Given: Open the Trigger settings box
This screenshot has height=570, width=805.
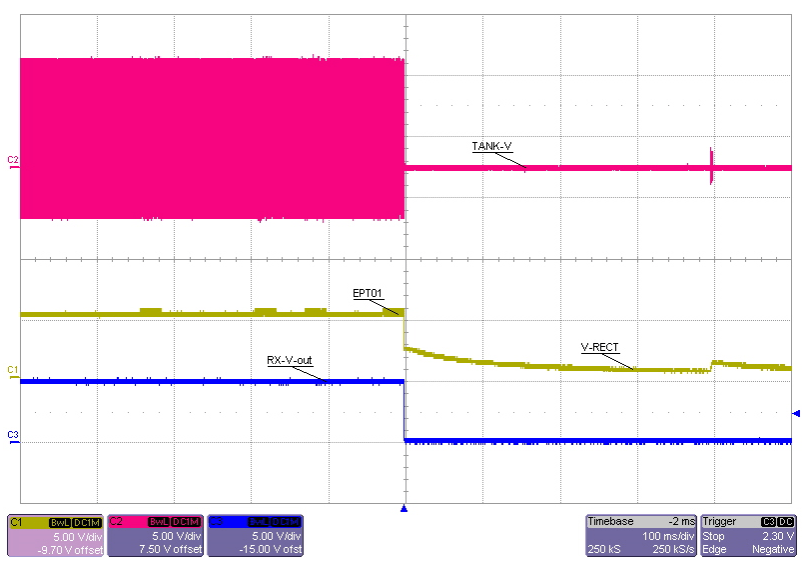Looking at the screenshot, I should [748, 535].
